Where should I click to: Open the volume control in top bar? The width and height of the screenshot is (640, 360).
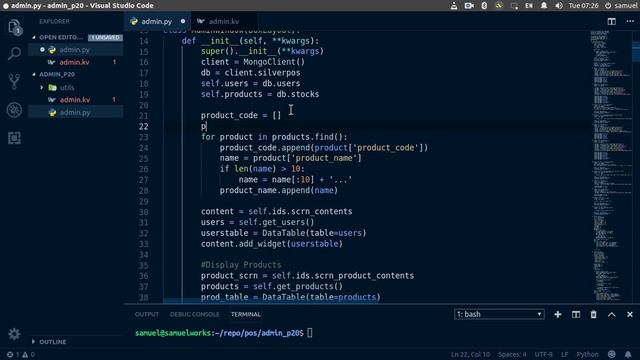(559, 6)
